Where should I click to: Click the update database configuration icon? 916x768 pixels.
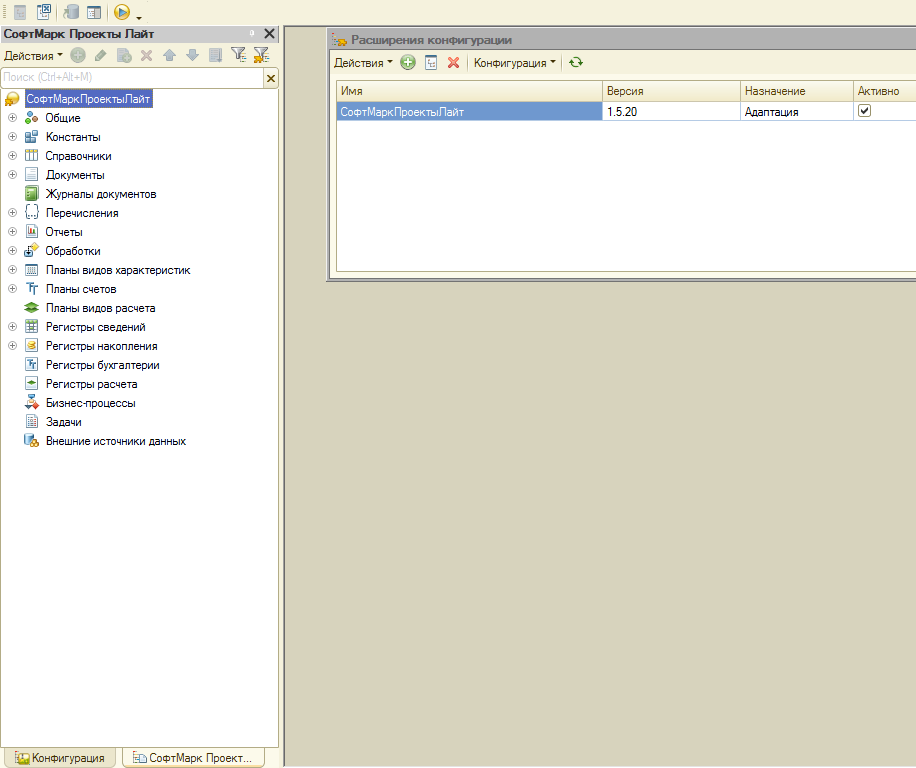tap(71, 11)
